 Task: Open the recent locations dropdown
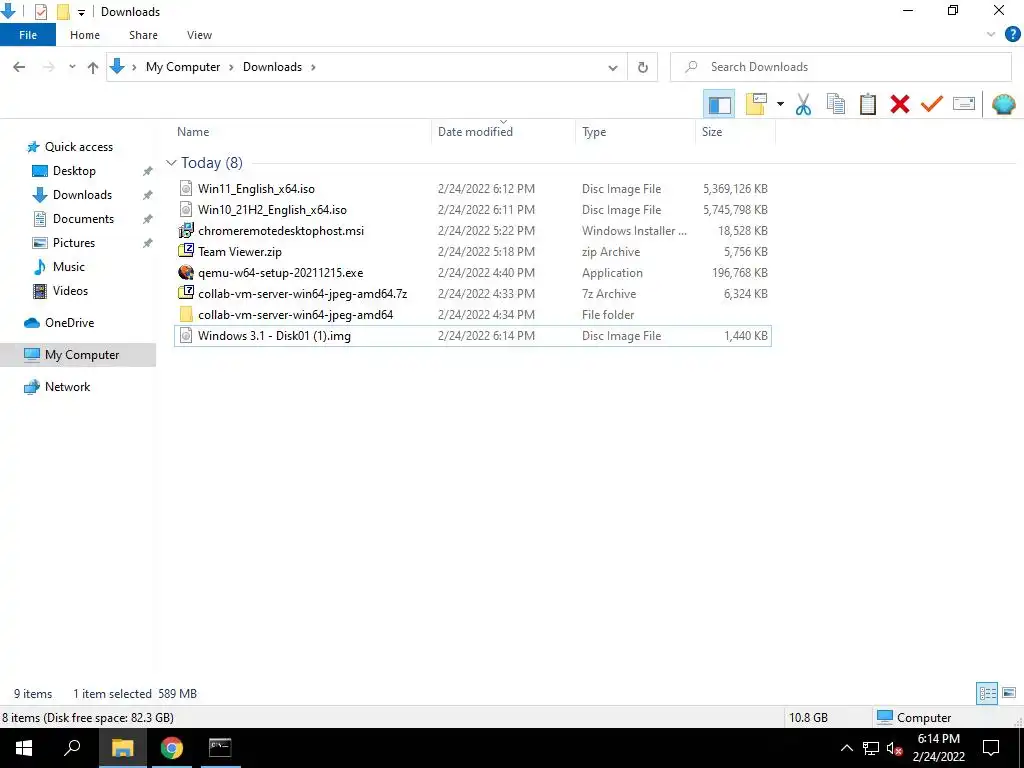[72, 67]
